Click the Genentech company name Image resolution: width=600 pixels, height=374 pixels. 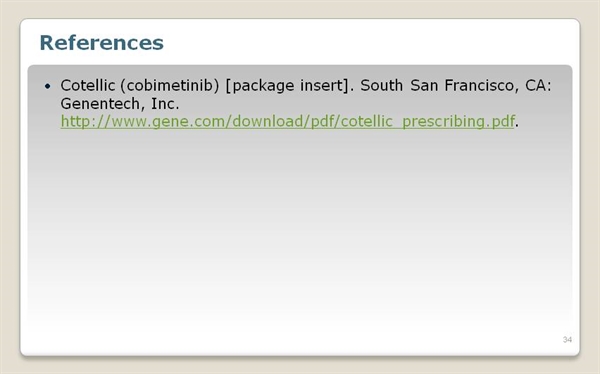[x=101, y=104]
